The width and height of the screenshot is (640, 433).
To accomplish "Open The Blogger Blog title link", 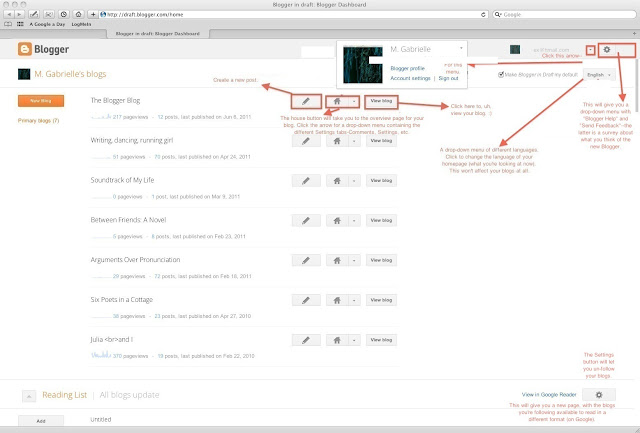I will click(115, 100).
